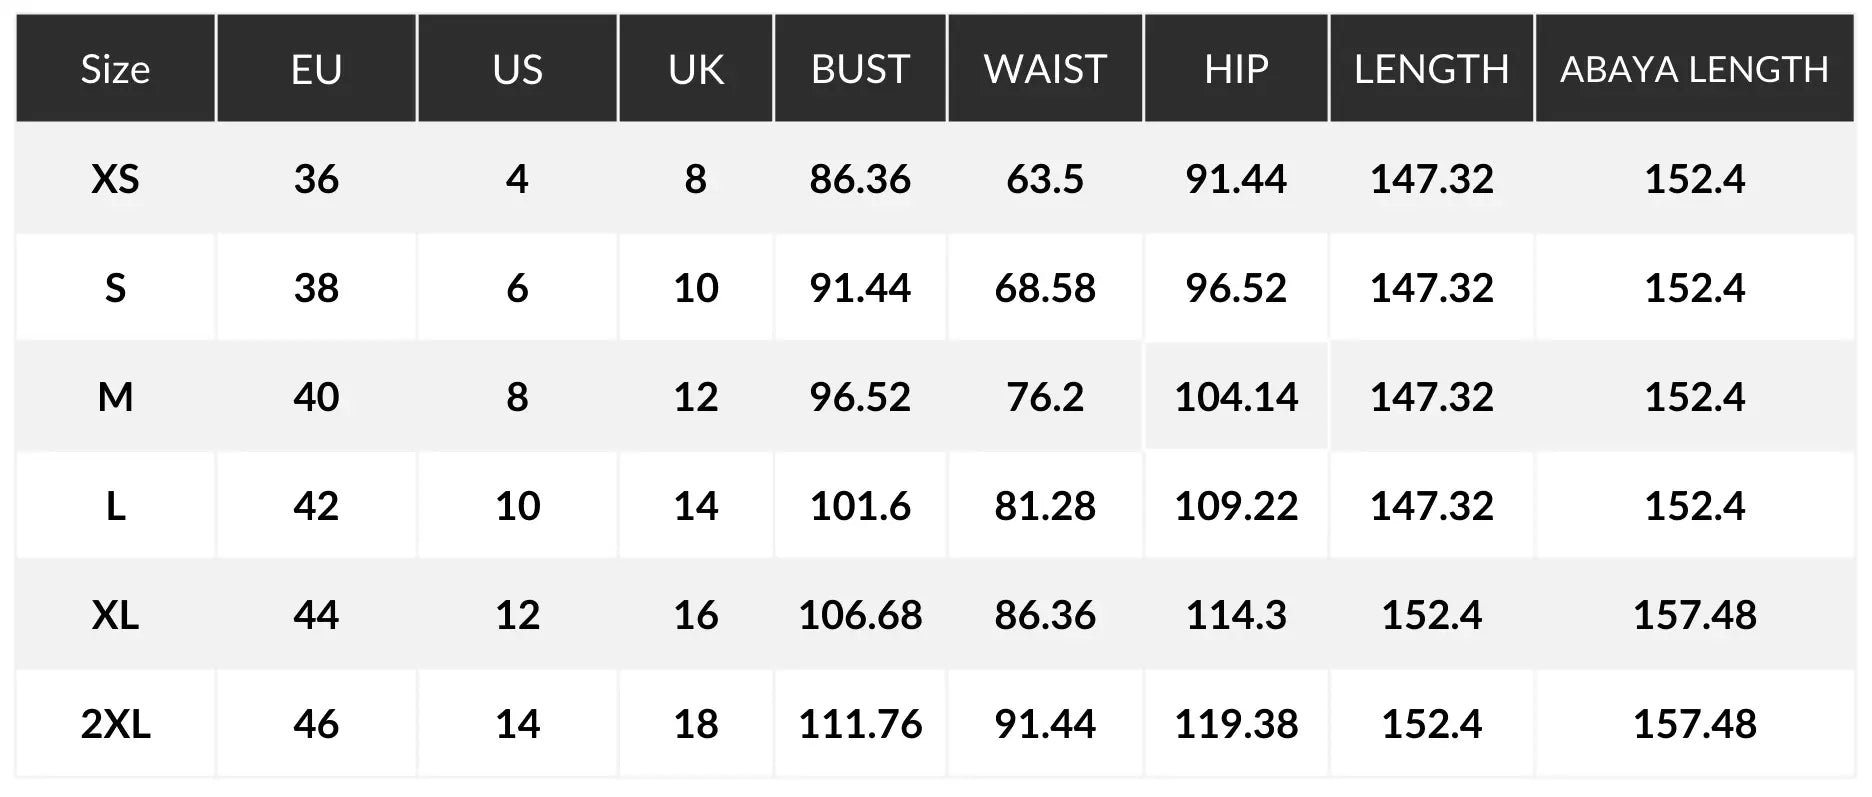The height and width of the screenshot is (797, 1872).
Task: Click waist value 81.28 in L row
Action: click(x=1045, y=506)
